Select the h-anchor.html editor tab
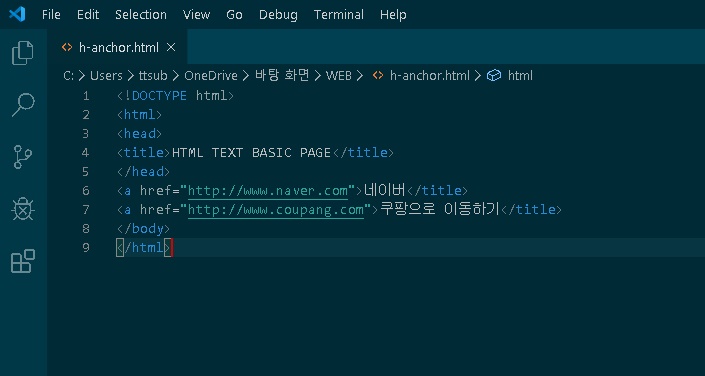Viewport: 705px width, 376px height. click(118, 47)
